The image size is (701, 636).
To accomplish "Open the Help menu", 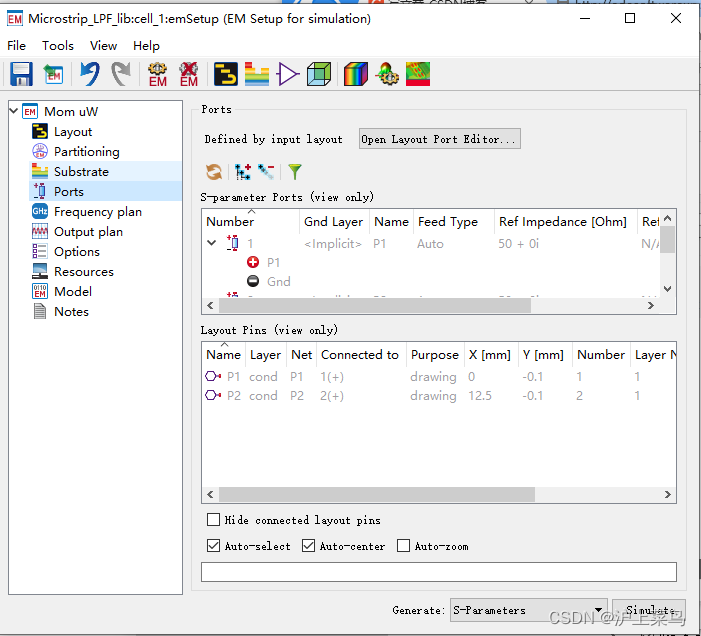I will (x=146, y=46).
